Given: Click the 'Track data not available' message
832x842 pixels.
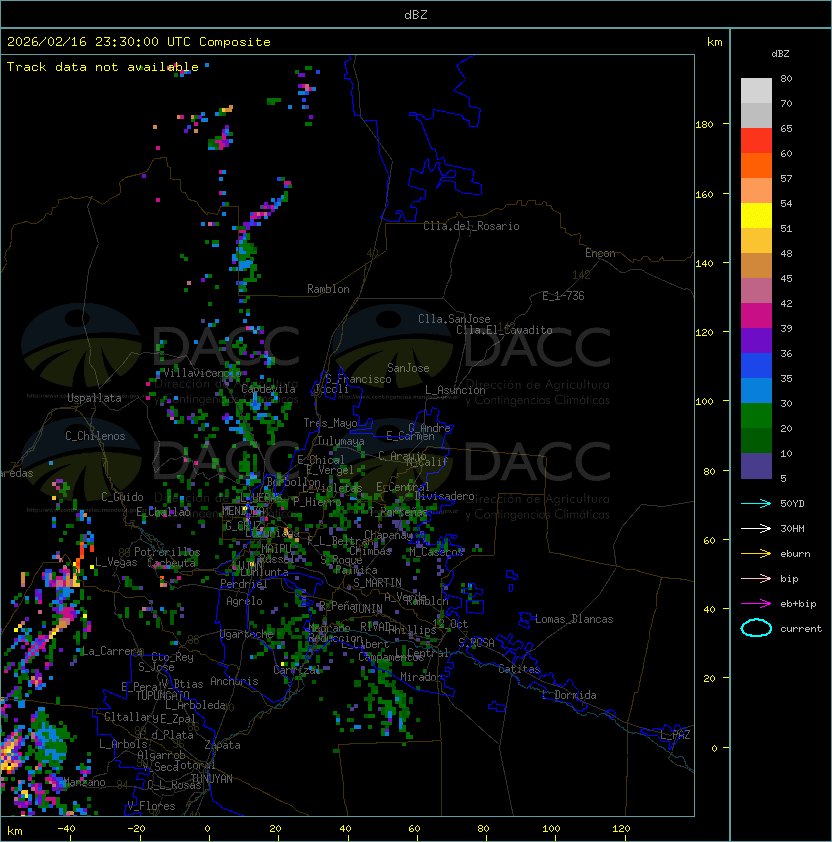Looking at the screenshot, I should [x=103, y=67].
